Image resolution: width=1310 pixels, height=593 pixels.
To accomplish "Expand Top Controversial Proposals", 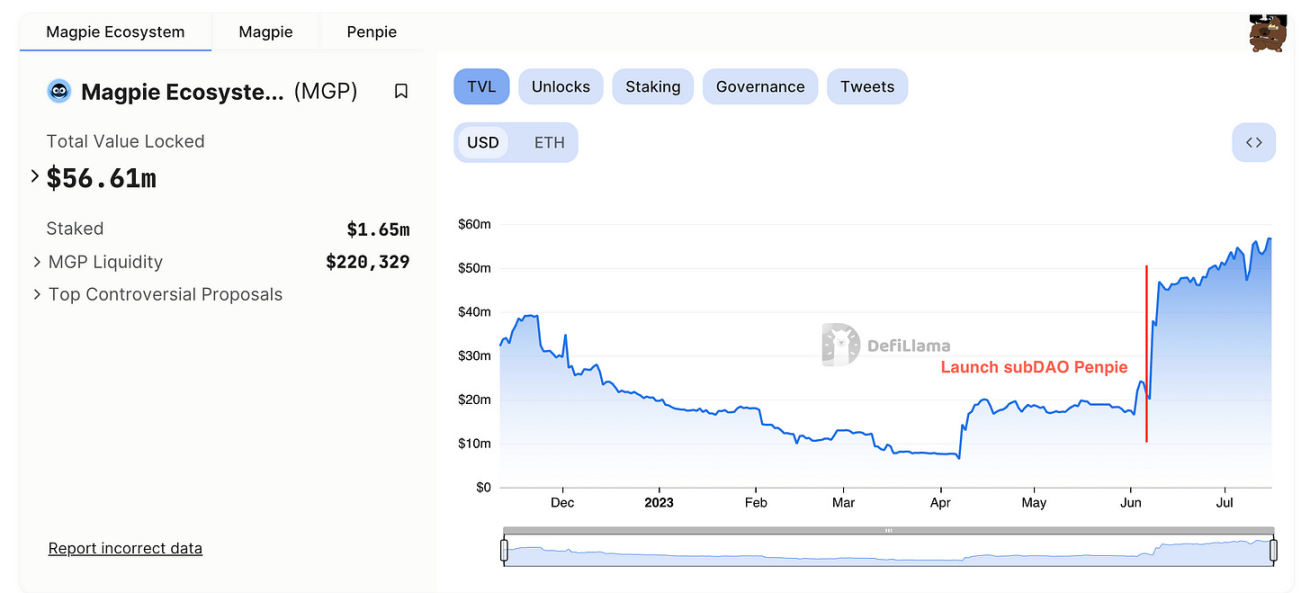I will coord(37,294).
